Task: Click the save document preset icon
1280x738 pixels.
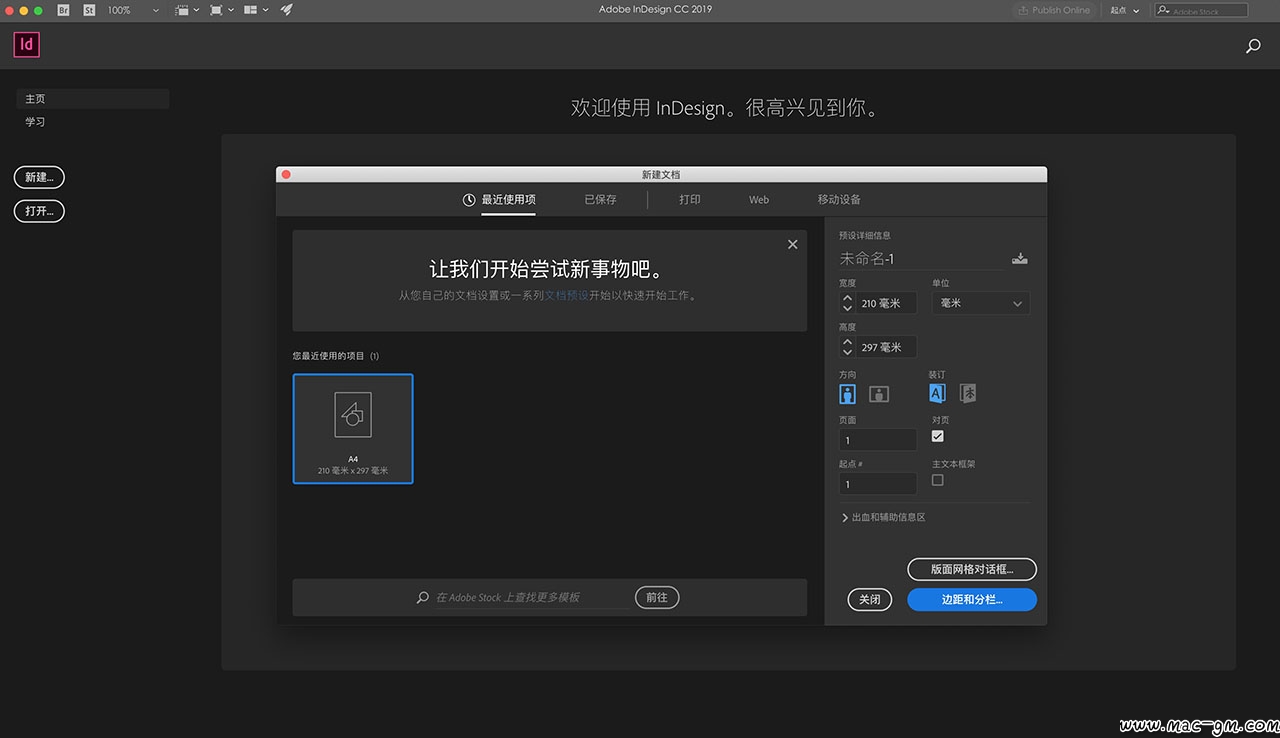Action: click(x=1019, y=258)
